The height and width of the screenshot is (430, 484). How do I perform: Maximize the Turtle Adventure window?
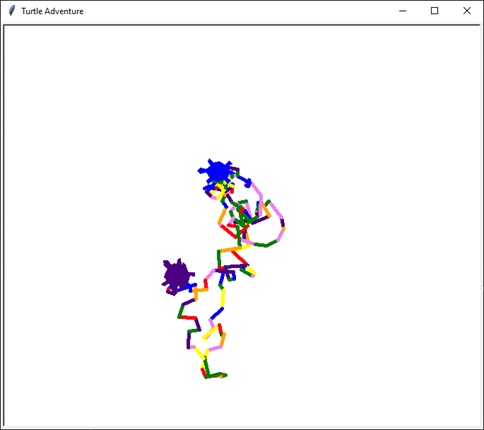pyautogui.click(x=434, y=11)
